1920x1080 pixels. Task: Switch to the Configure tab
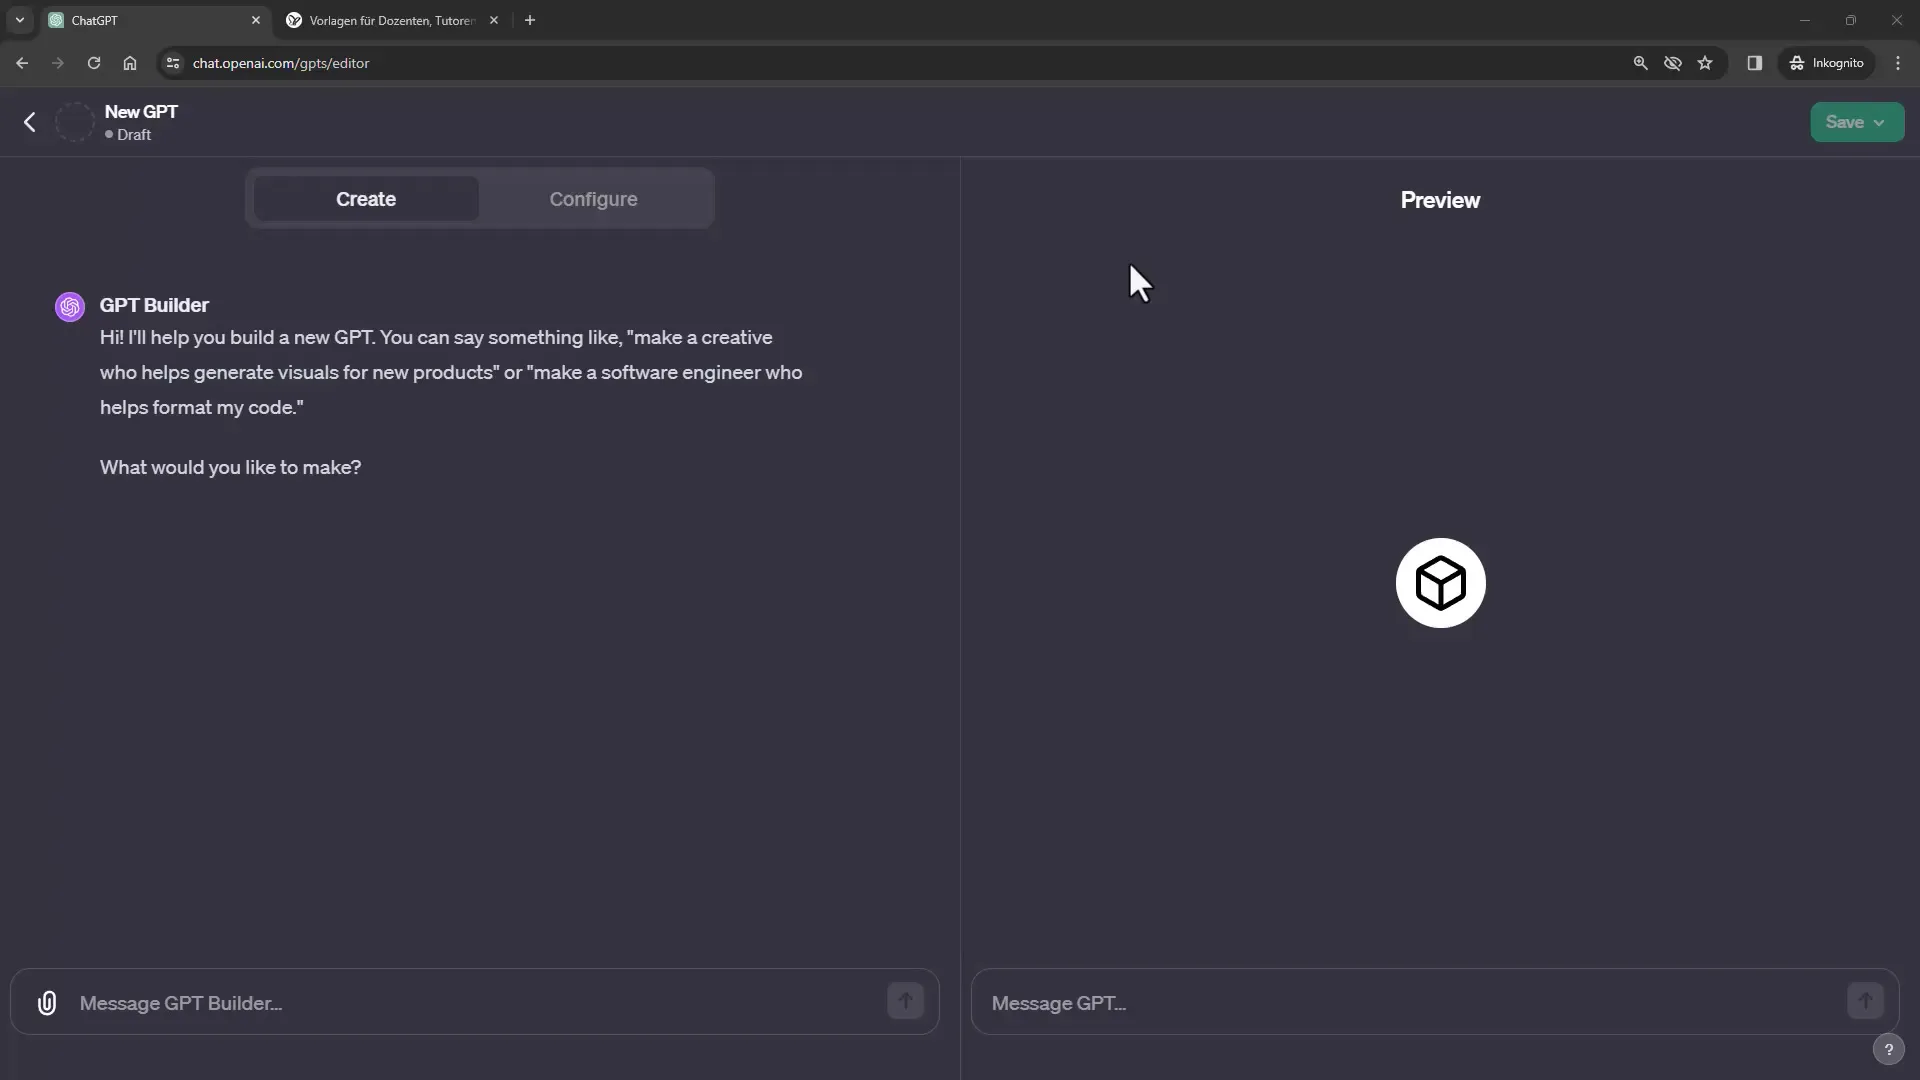coord(593,199)
